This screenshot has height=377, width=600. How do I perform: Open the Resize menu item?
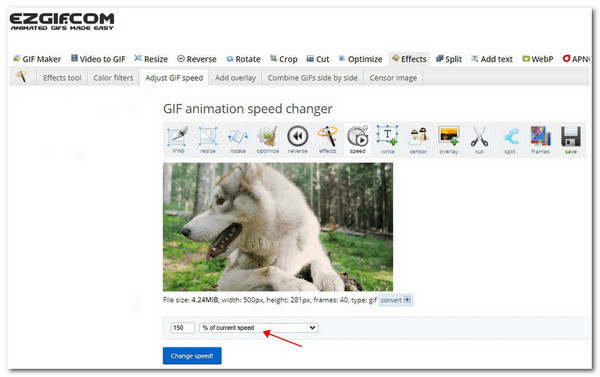click(x=151, y=59)
